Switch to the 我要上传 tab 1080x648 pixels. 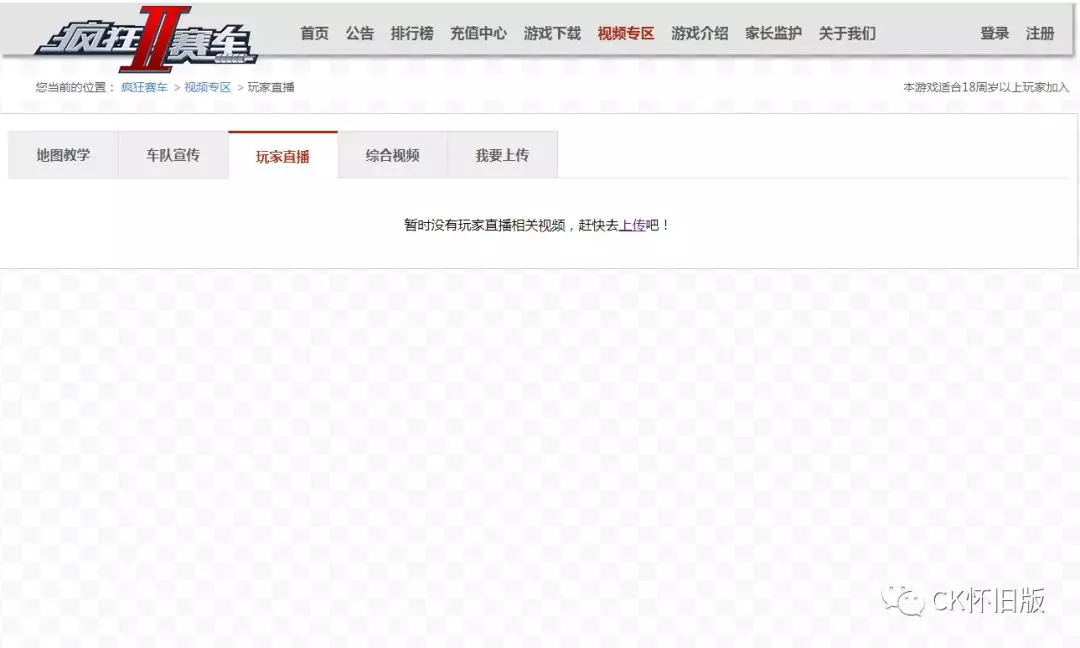[x=502, y=155]
